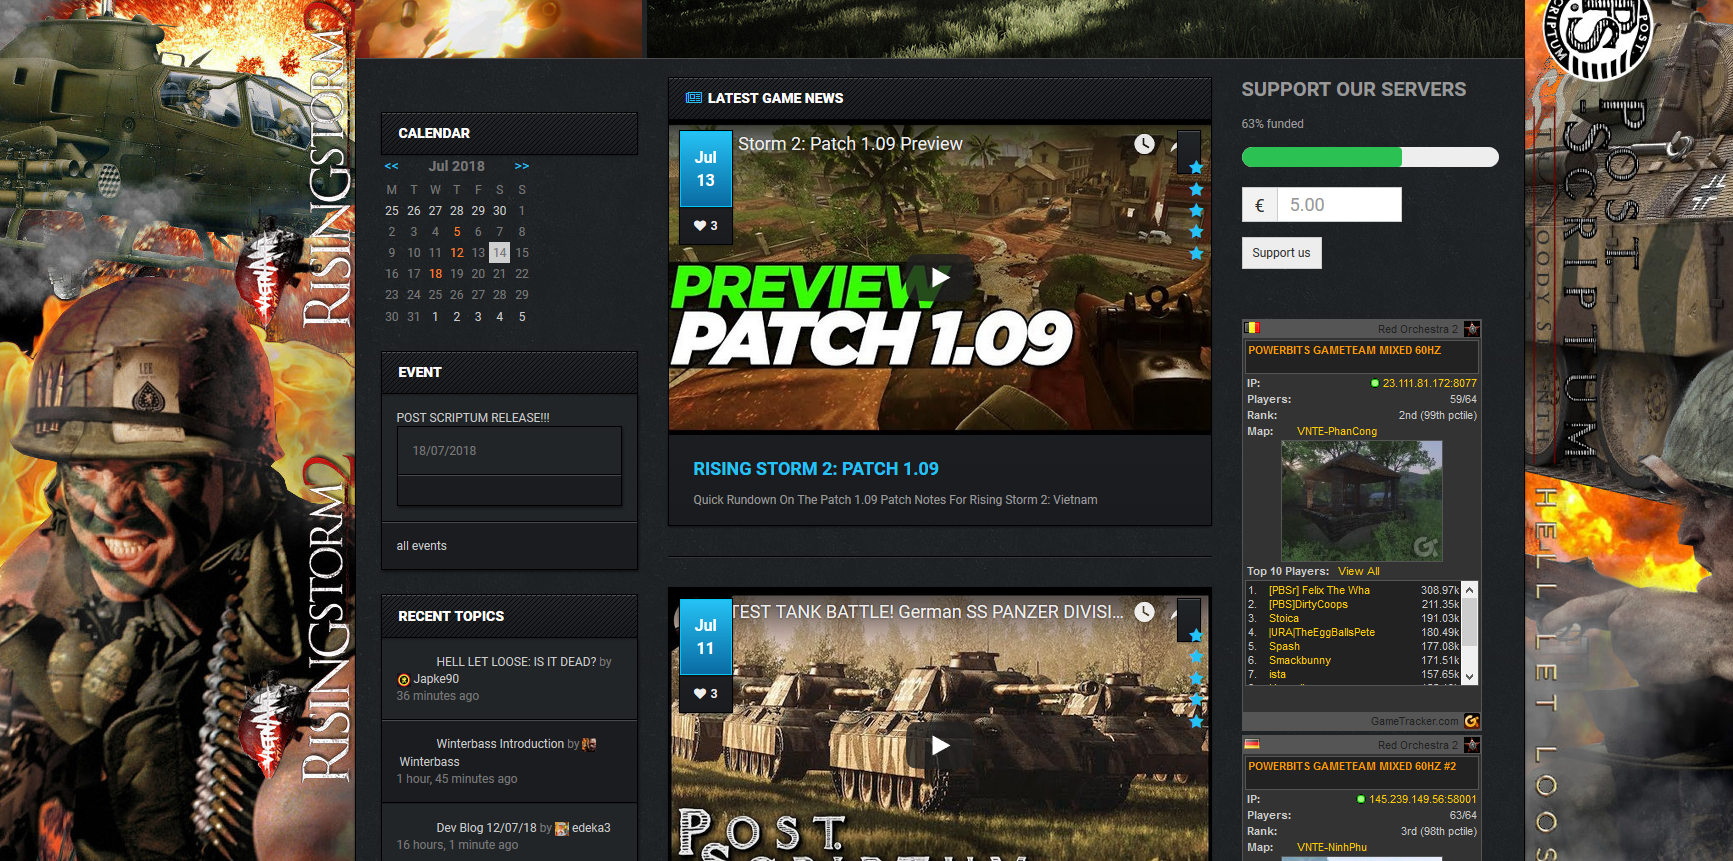Click Red Orchestra 2 game icon, first server
This screenshot has width=1733, height=861.
point(1472,329)
